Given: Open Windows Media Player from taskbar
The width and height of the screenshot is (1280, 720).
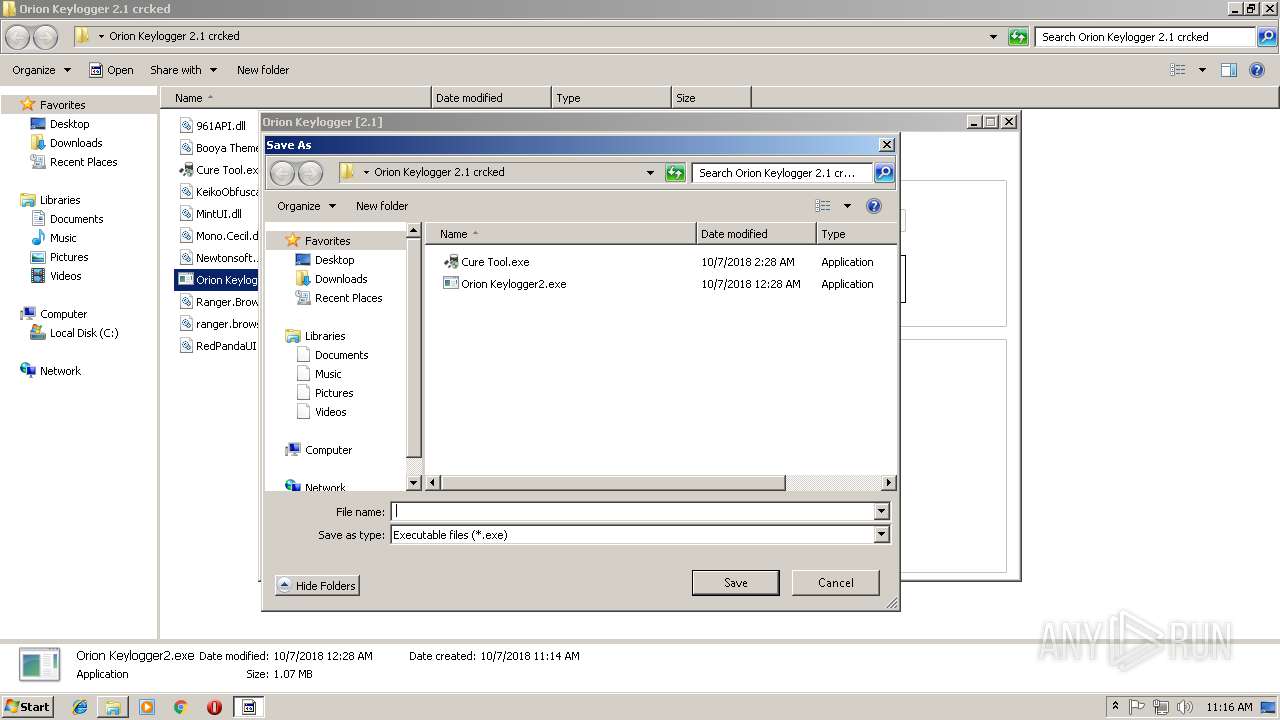Looking at the screenshot, I should (x=147, y=707).
